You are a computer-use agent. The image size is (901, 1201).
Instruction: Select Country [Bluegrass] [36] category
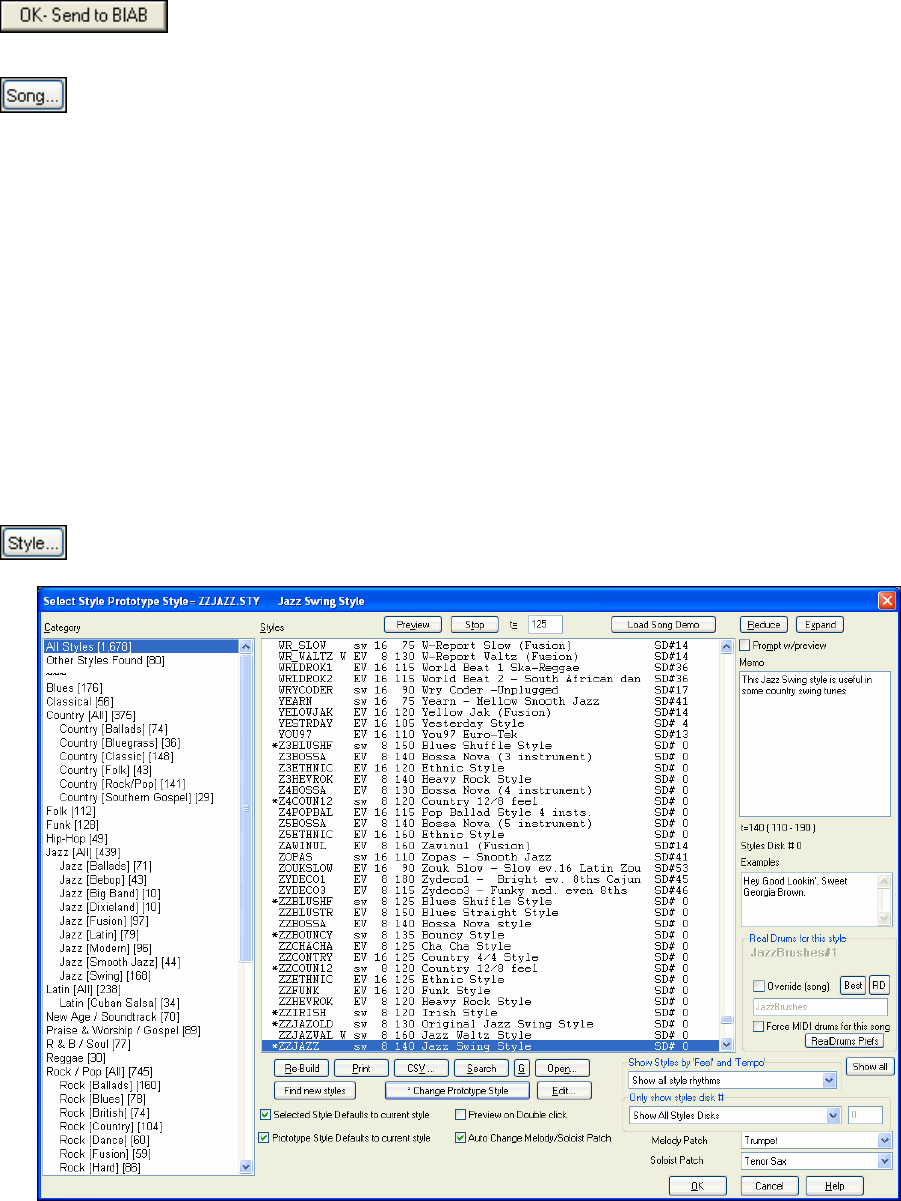(x=119, y=741)
